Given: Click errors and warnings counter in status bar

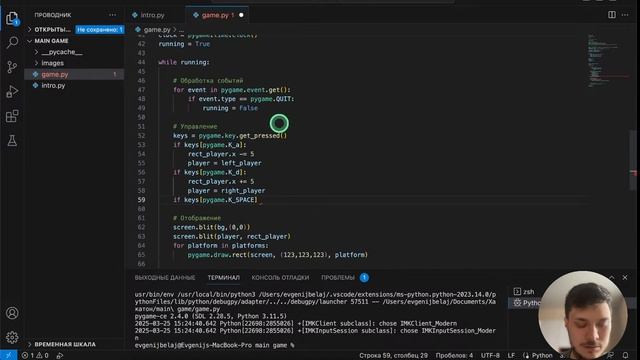Looking at the screenshot, I should pyautogui.click(x=35, y=356).
